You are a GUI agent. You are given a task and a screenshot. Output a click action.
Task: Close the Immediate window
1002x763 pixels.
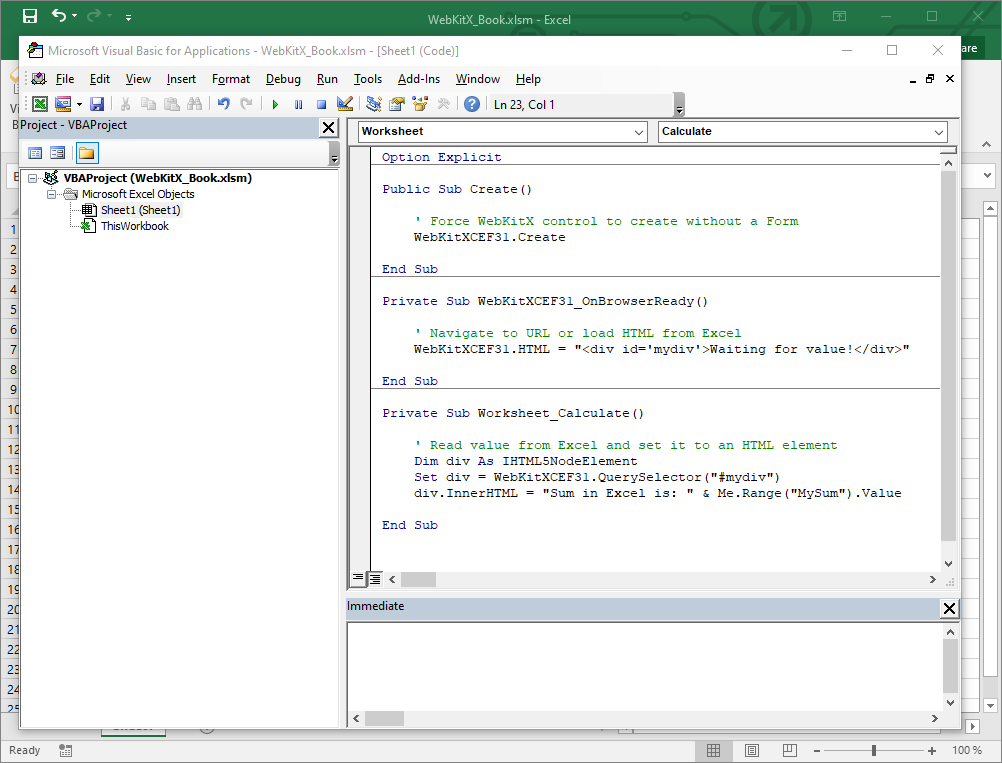(950, 608)
